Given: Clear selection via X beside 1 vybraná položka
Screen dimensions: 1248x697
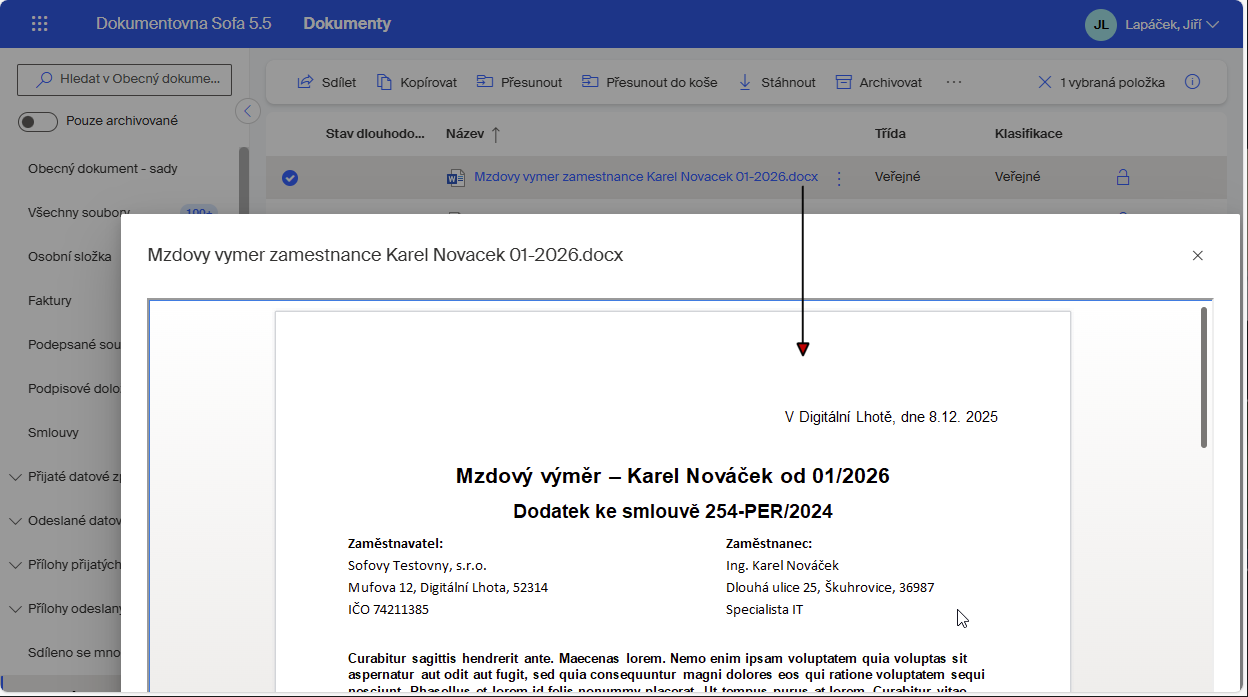Looking at the screenshot, I should [1044, 82].
